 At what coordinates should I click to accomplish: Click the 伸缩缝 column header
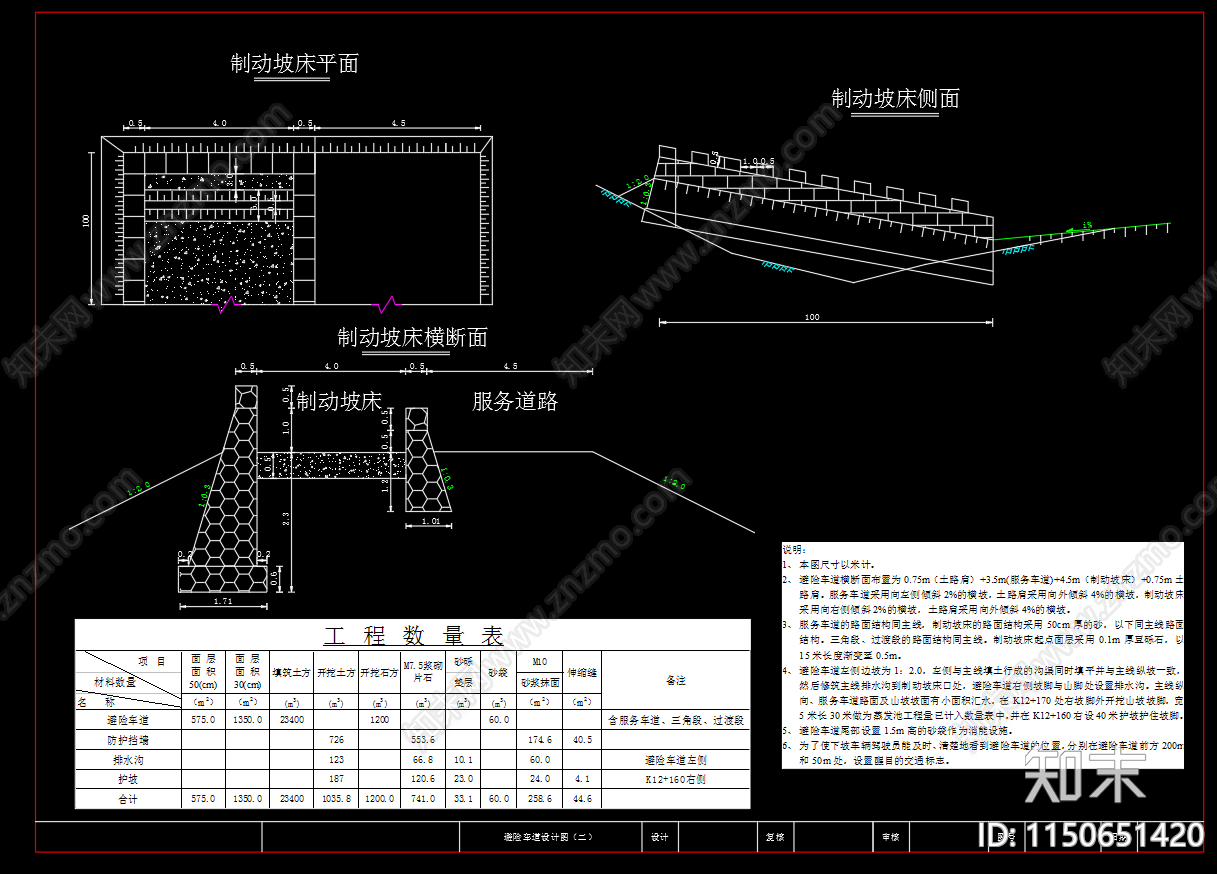pos(584,672)
